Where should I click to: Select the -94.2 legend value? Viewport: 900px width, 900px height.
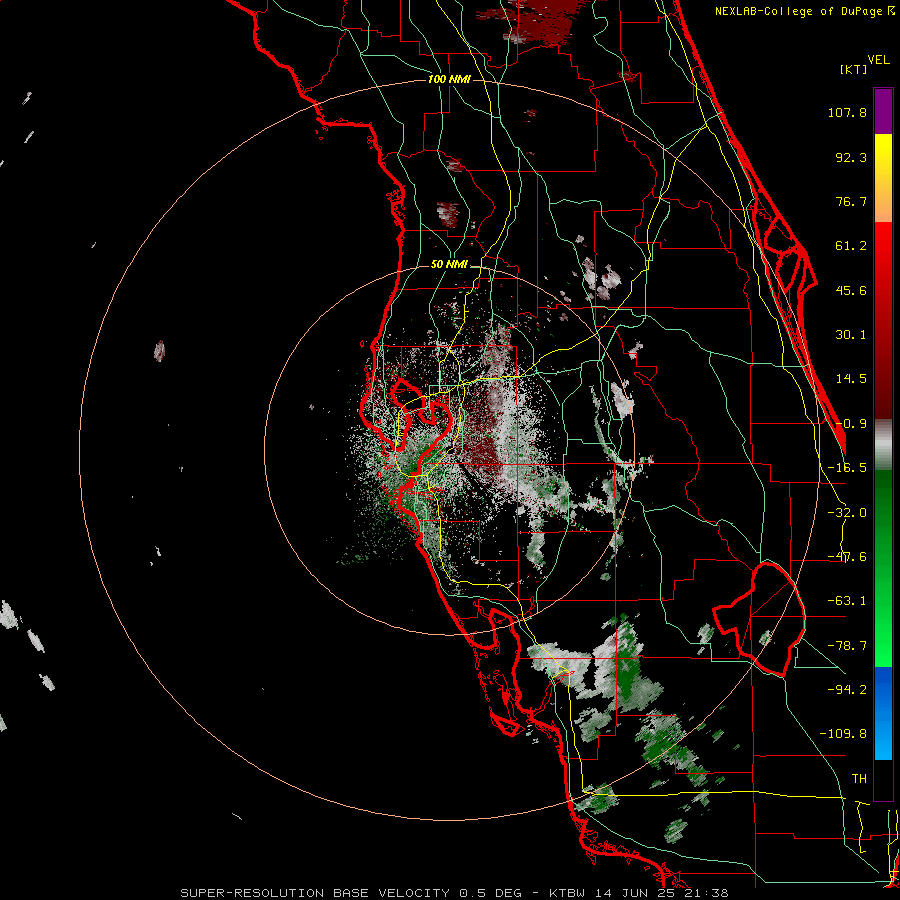847,689
